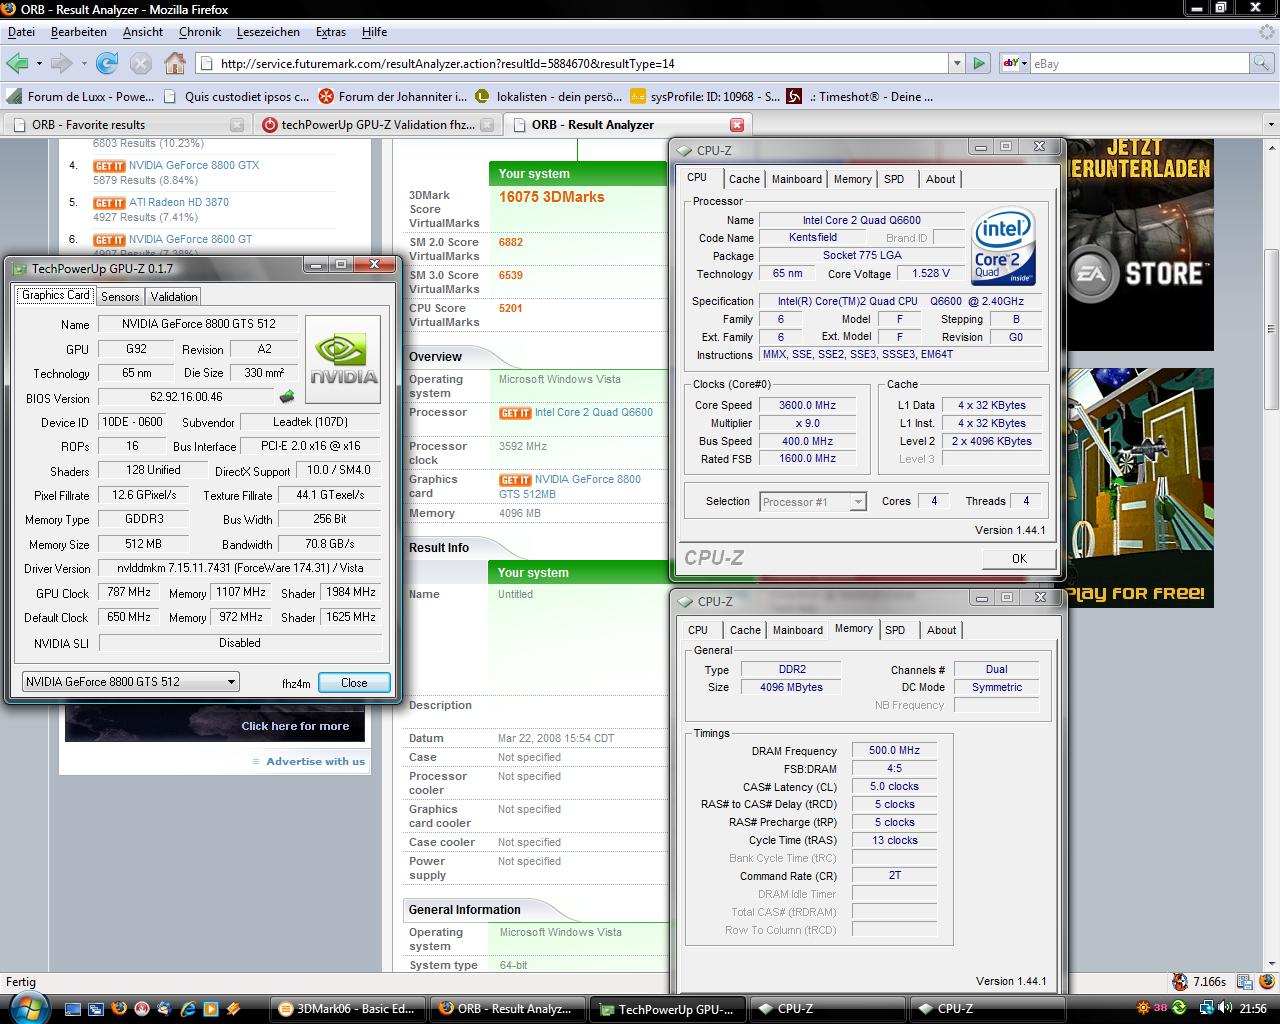Open the eBay search engine dropdown
Image resolution: width=1280 pixels, height=1024 pixels.
tap(1013, 63)
